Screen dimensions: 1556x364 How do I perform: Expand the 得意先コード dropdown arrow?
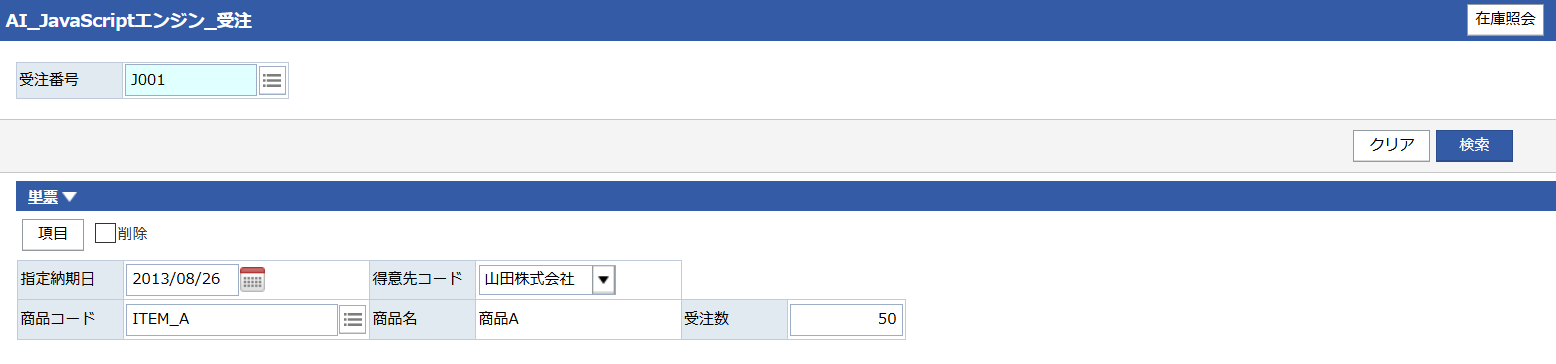[603, 279]
